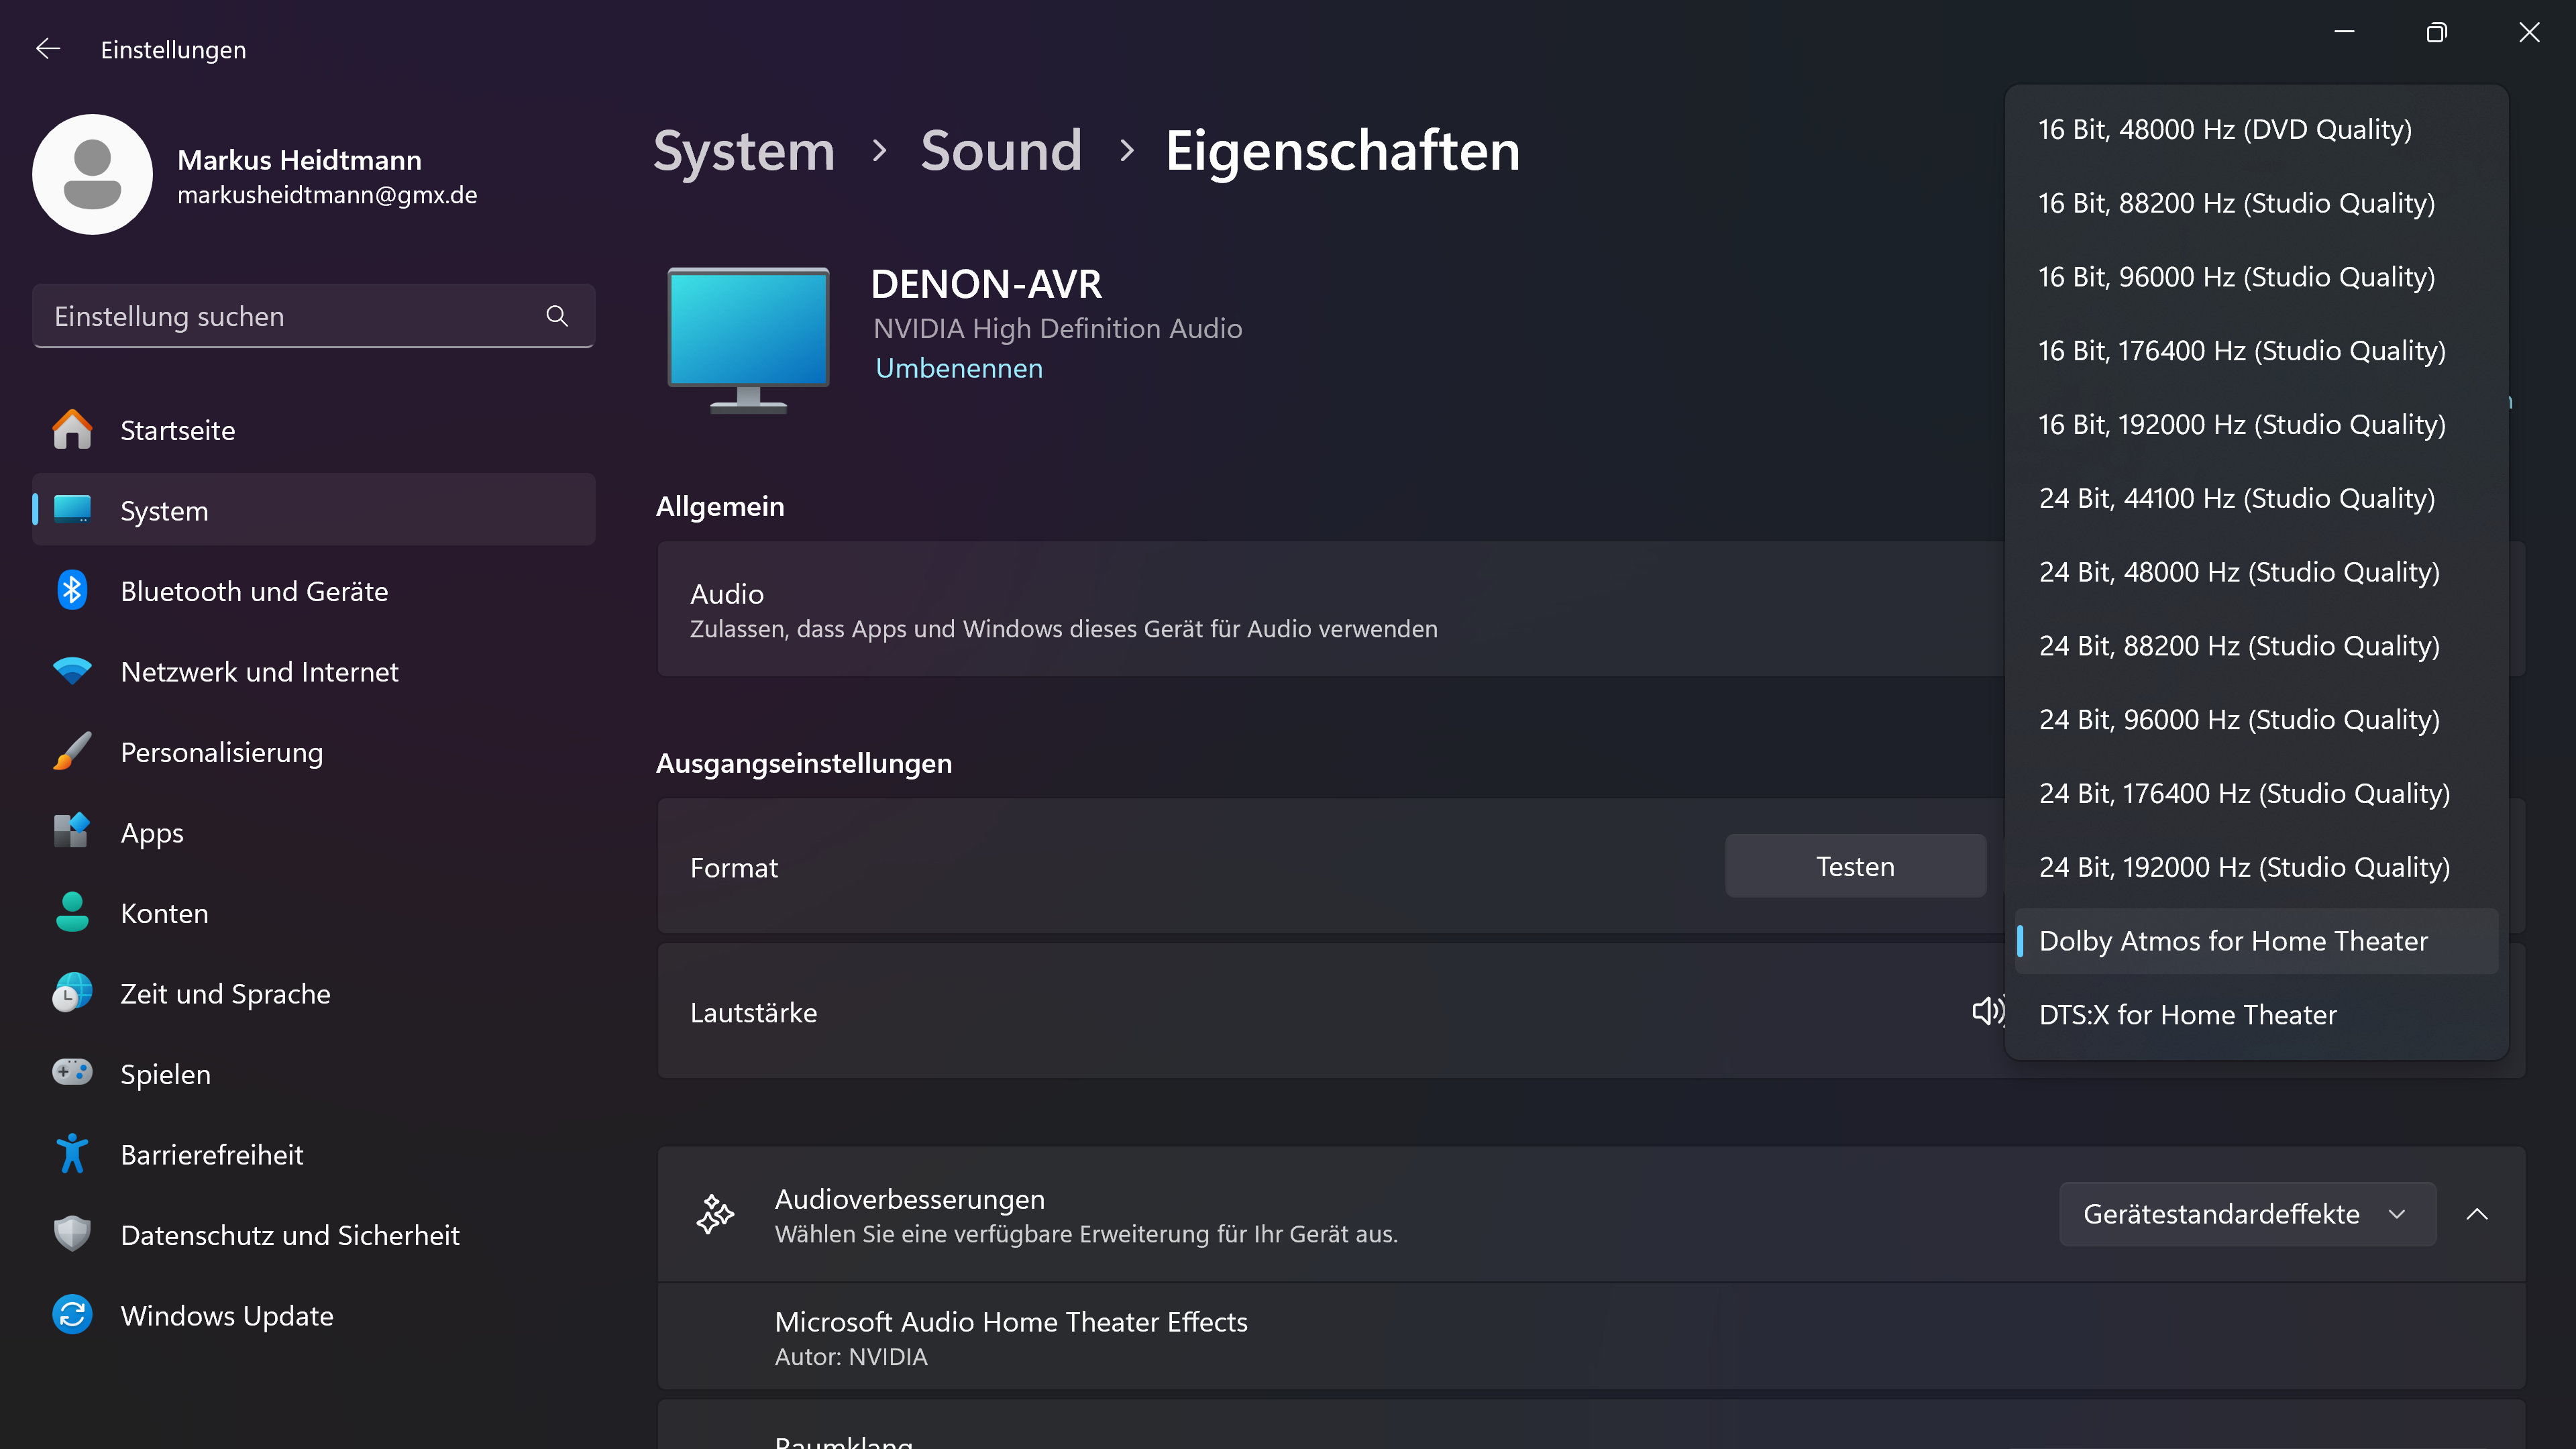
Task: Mute via the Lautstärke speaker icon
Action: tap(1986, 1012)
